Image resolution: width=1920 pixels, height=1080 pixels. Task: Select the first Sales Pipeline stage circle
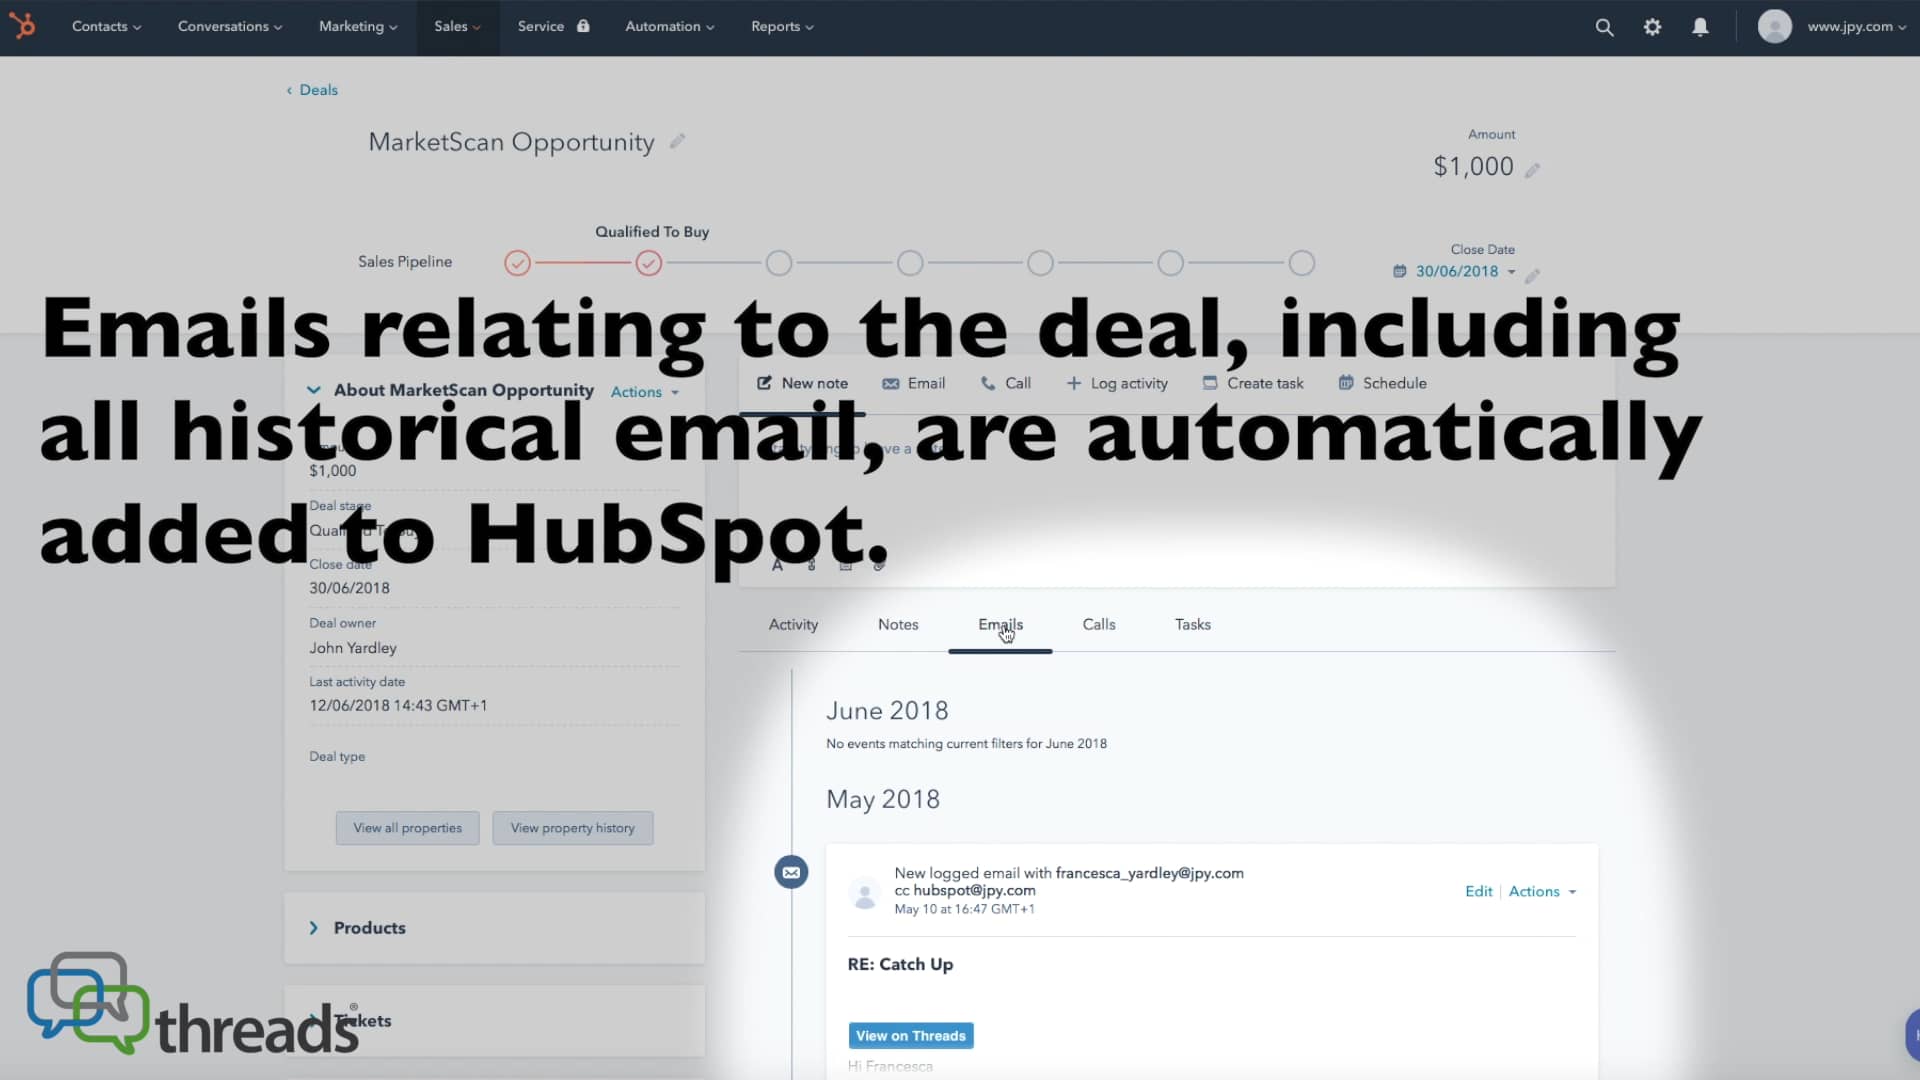[x=517, y=263]
